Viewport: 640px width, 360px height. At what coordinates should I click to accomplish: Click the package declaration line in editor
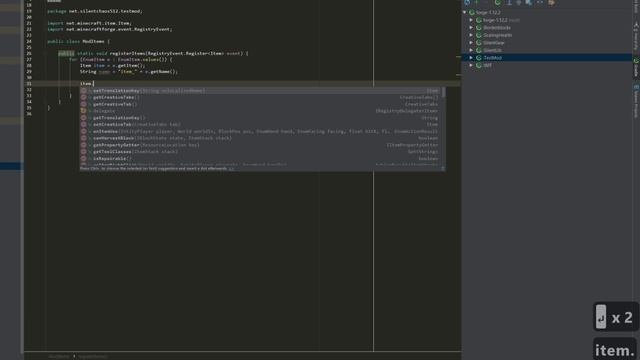[95, 11]
